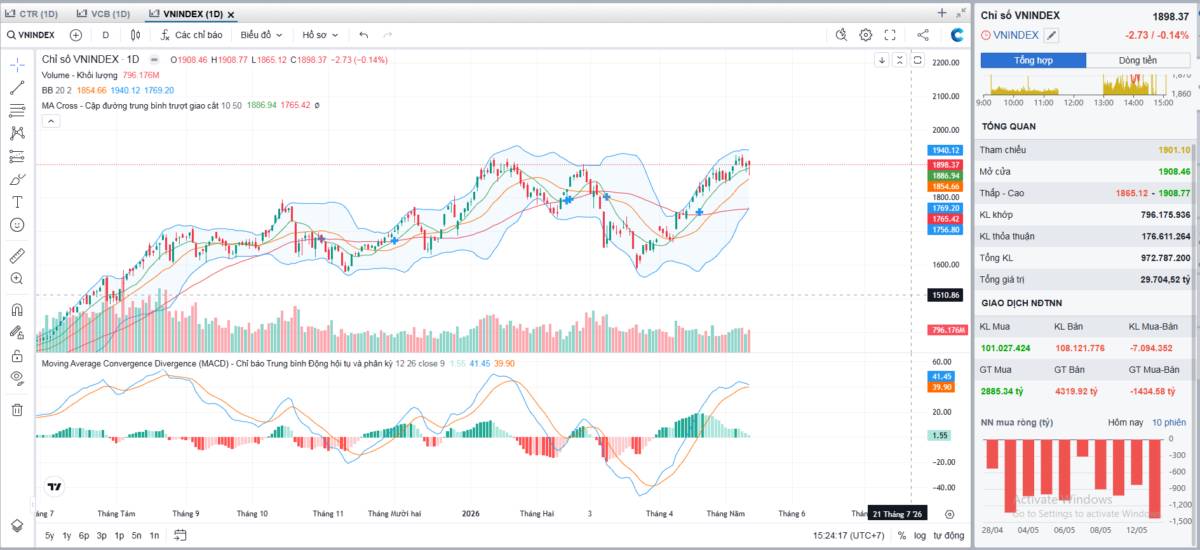This screenshot has height=550, width=1200.
Task: Open the object tree layers icon
Action: click(x=17, y=525)
